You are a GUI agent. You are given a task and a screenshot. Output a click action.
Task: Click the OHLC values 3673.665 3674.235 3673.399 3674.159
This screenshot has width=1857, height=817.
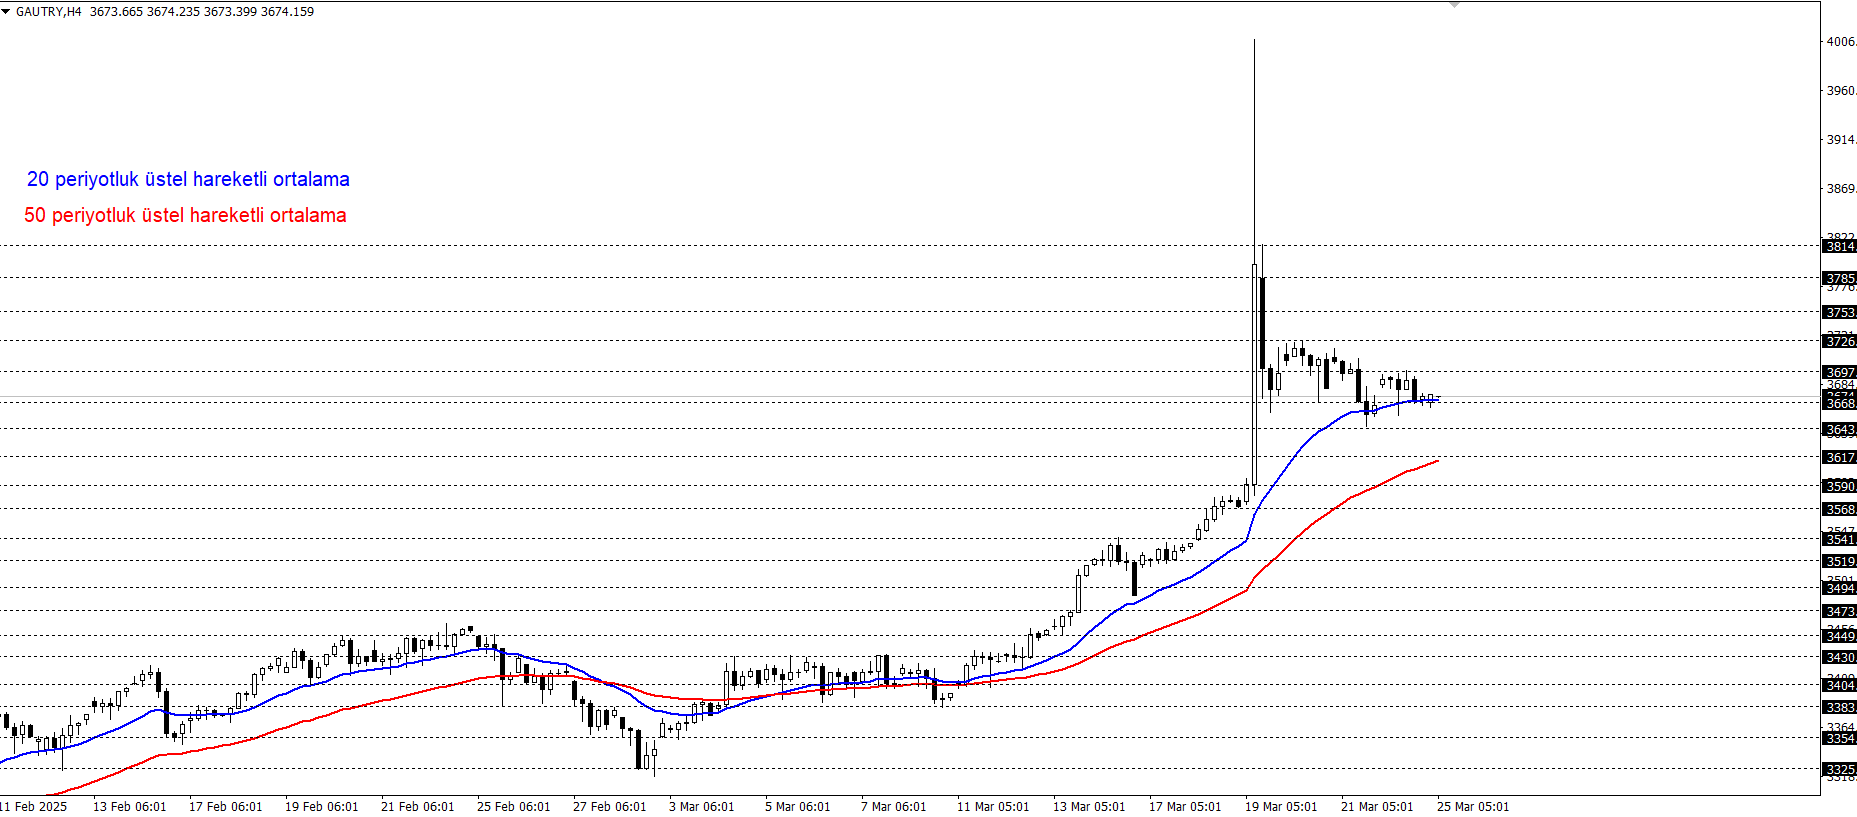tap(202, 12)
